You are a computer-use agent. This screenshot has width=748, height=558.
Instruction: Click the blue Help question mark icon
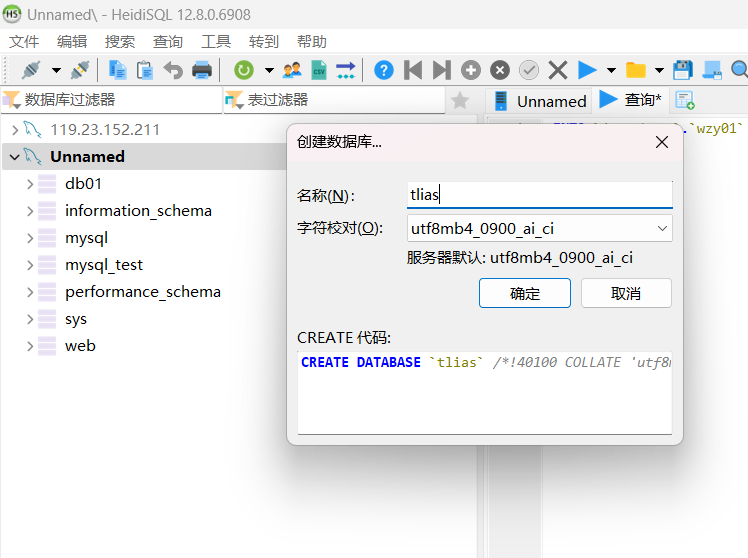(x=384, y=70)
